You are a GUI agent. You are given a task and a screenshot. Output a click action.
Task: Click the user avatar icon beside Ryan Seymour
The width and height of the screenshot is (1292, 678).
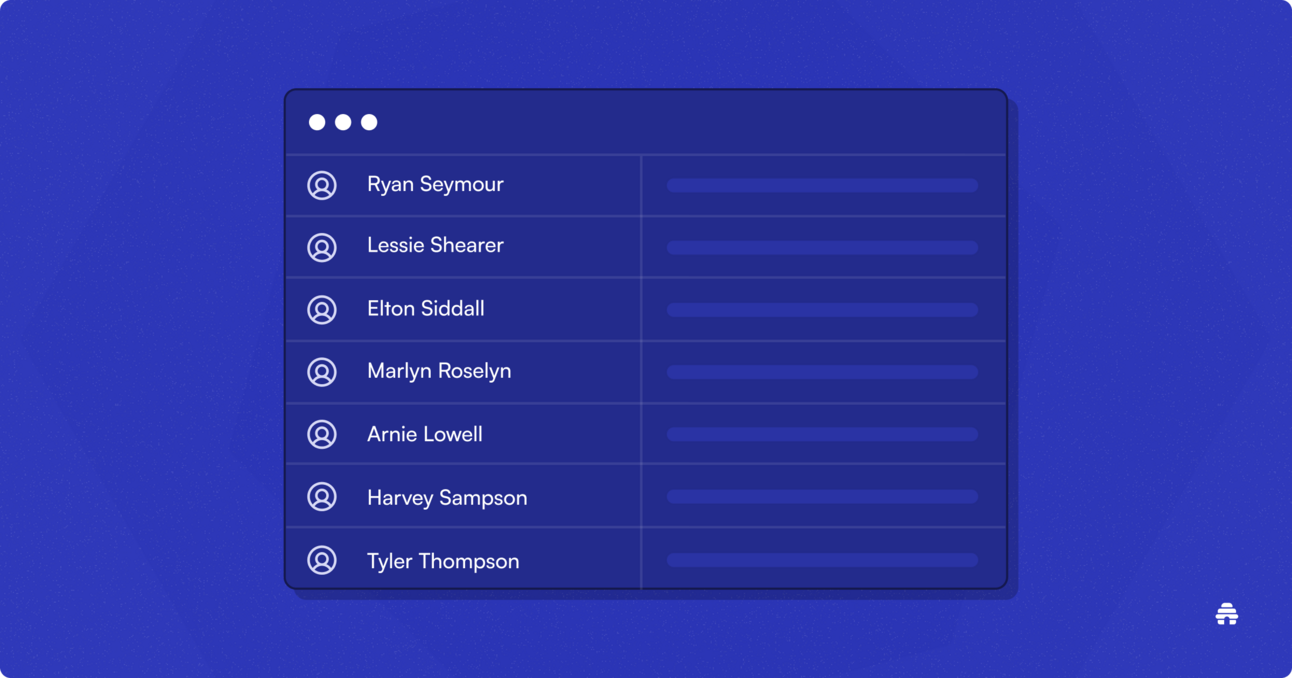pos(322,185)
